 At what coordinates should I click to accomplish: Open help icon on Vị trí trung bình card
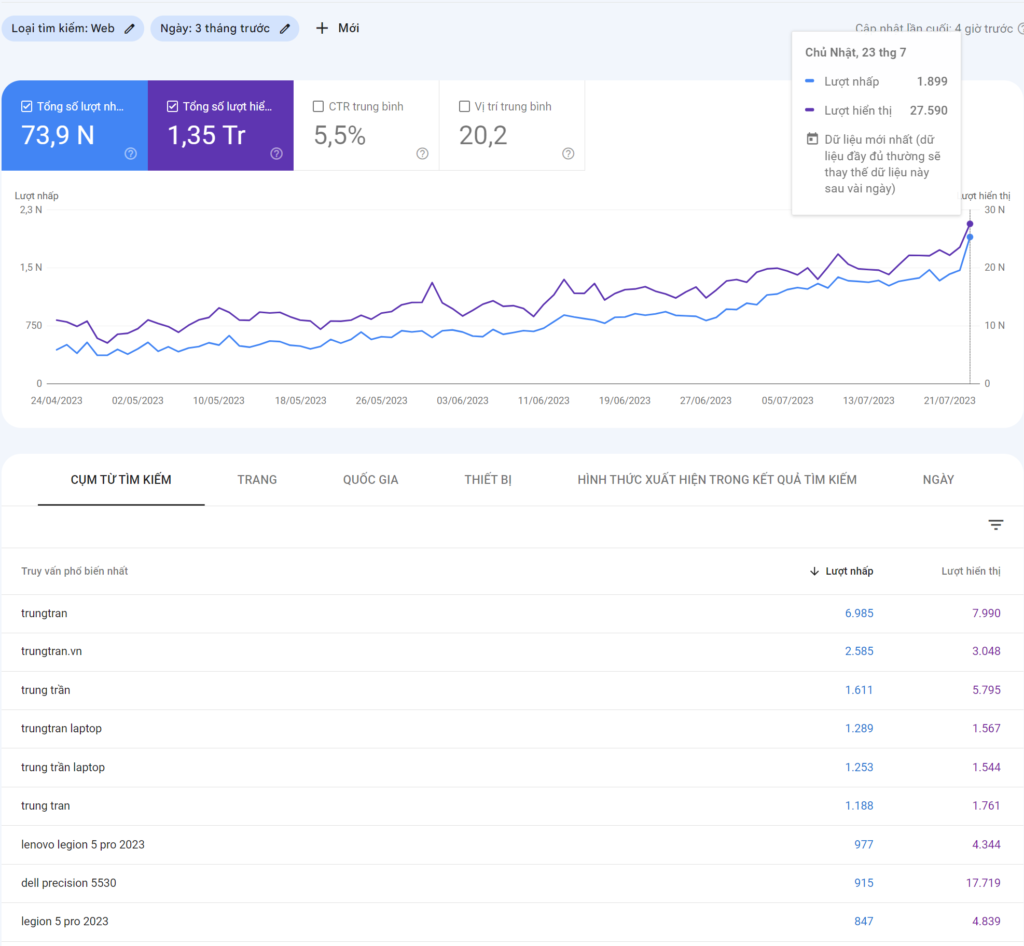click(568, 153)
